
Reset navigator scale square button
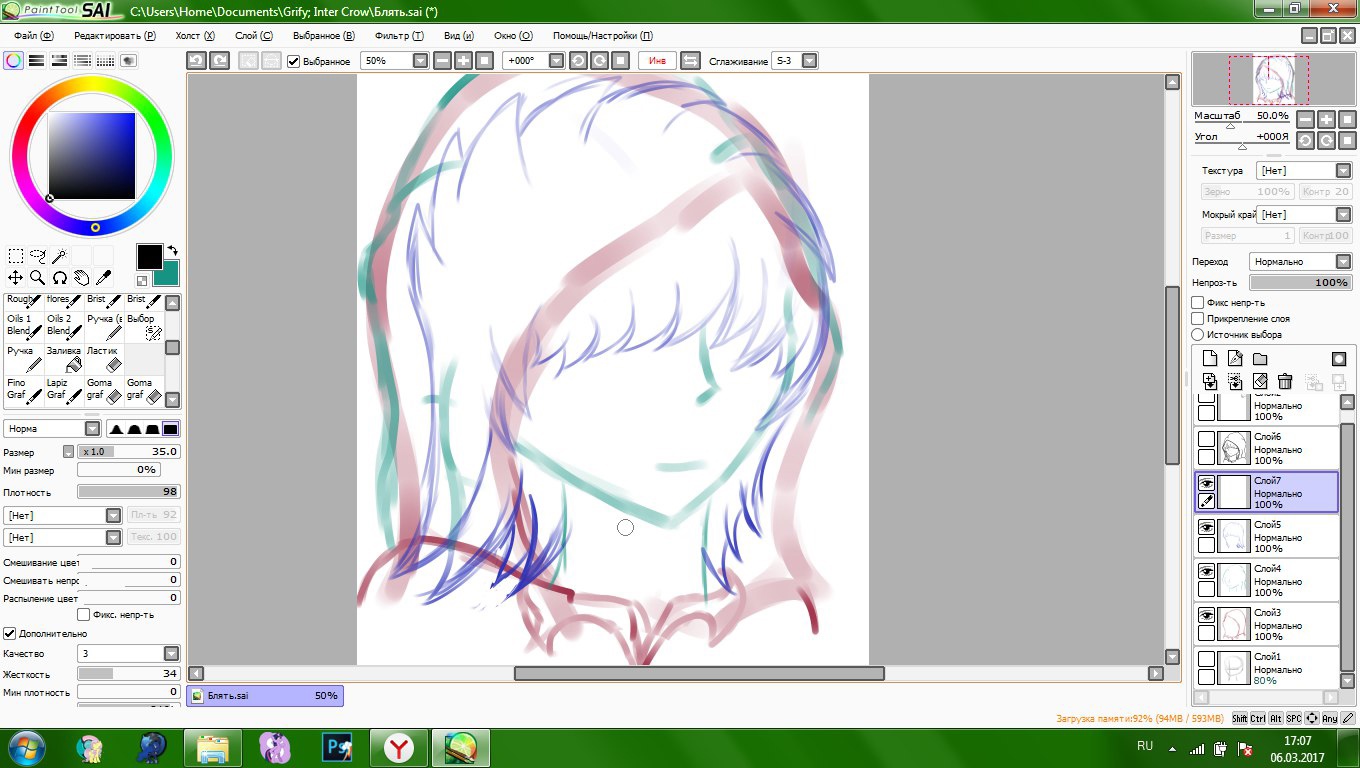click(x=1347, y=119)
